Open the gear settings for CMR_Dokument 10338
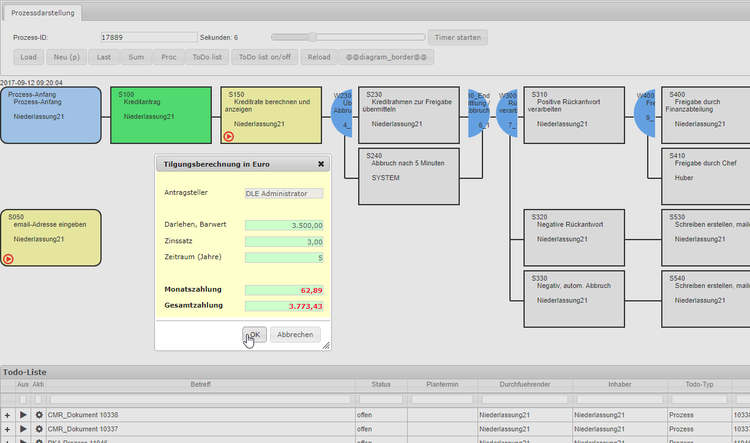 click(39, 414)
